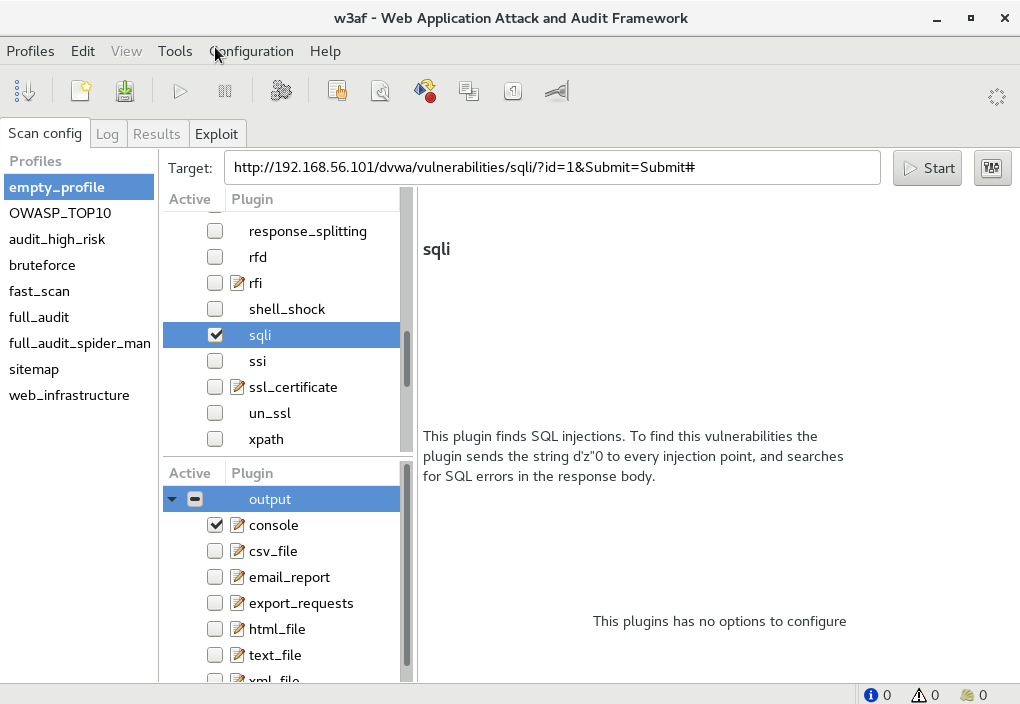
Task: Open the Tools menu
Action: point(175,51)
